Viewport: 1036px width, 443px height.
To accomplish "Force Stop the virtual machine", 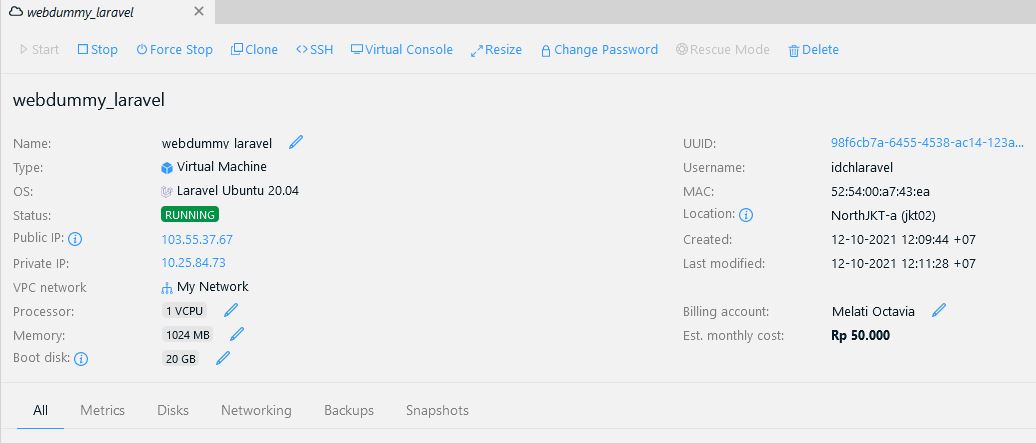I will coord(174,50).
